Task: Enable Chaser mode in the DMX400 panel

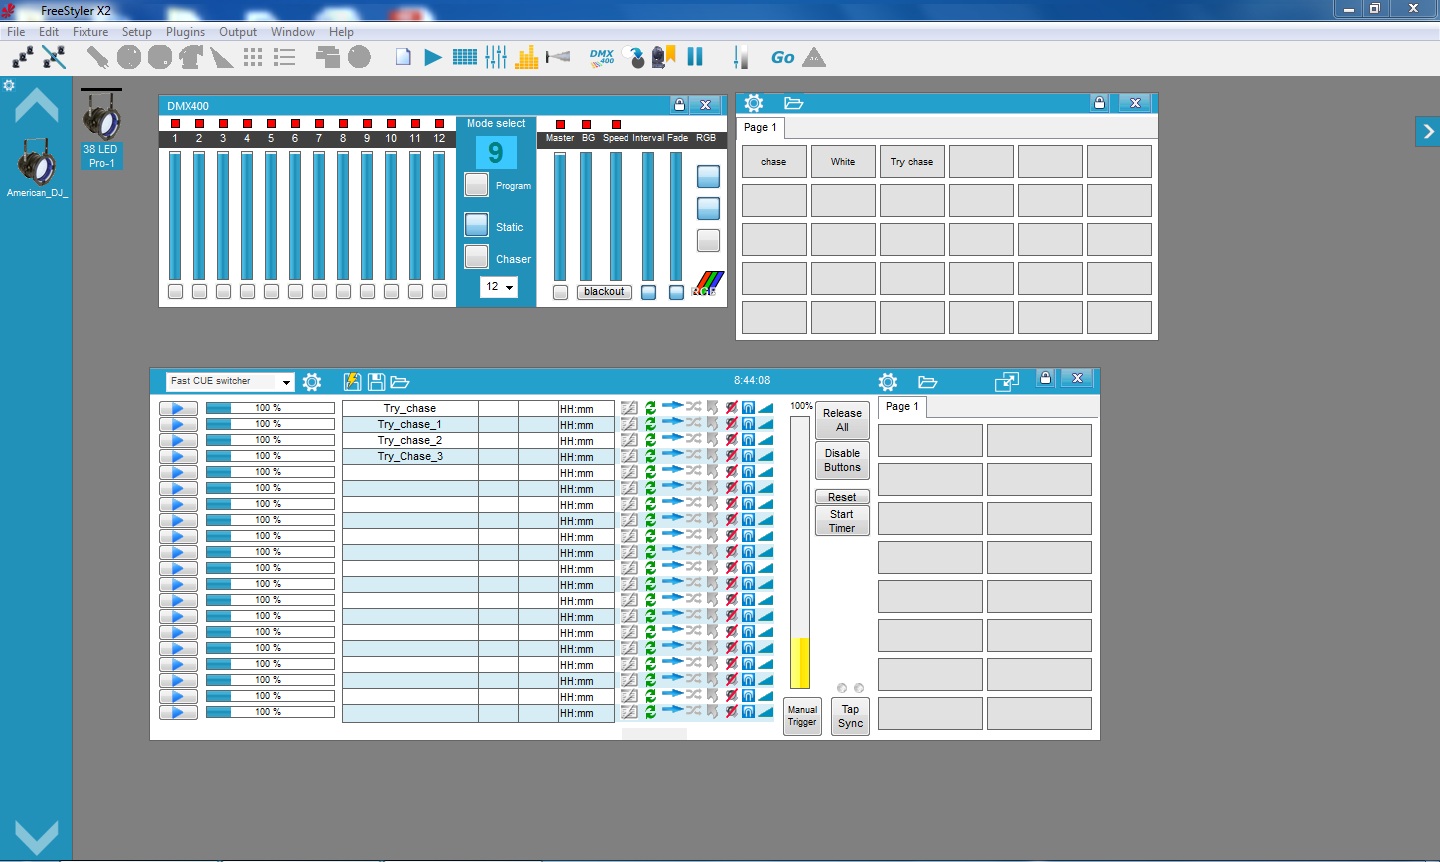Action: tap(476, 256)
